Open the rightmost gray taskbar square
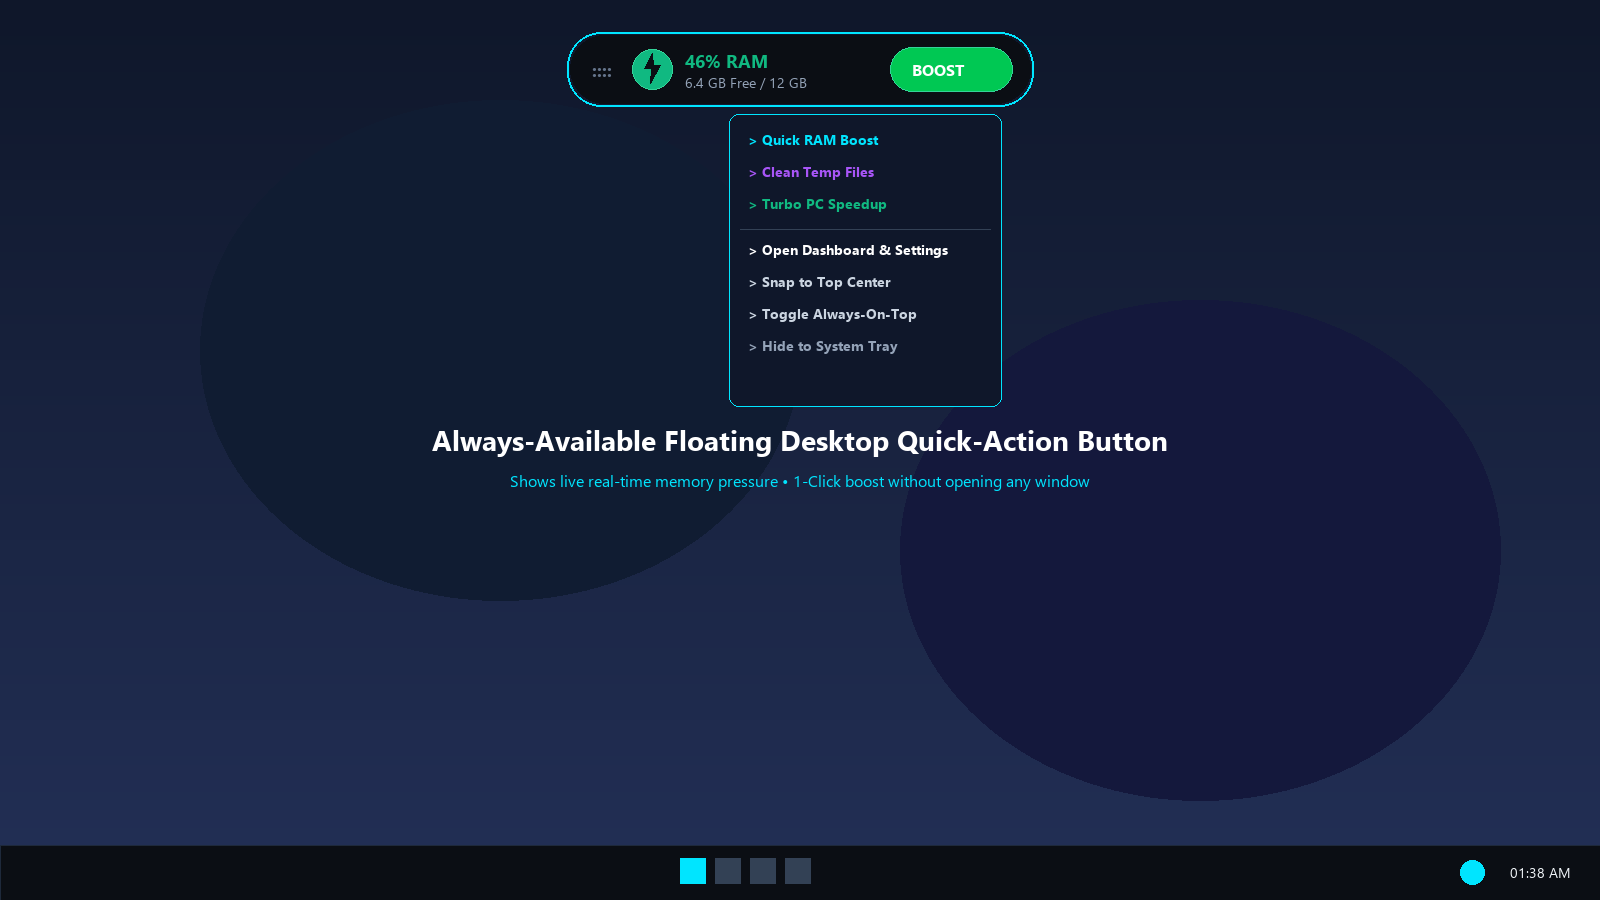Image resolution: width=1600 pixels, height=900 pixels. pos(798,871)
